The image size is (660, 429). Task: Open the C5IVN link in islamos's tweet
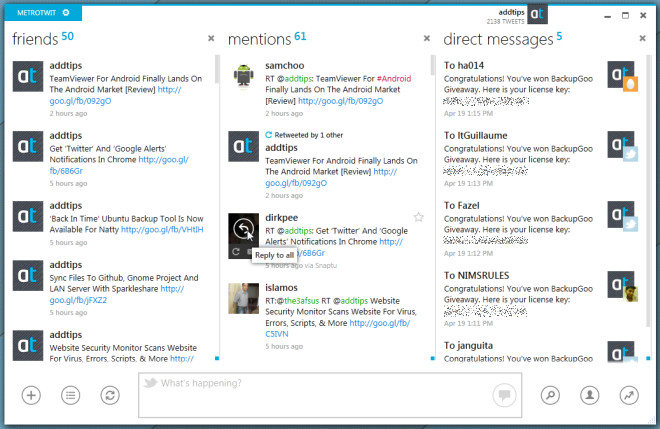(277, 334)
